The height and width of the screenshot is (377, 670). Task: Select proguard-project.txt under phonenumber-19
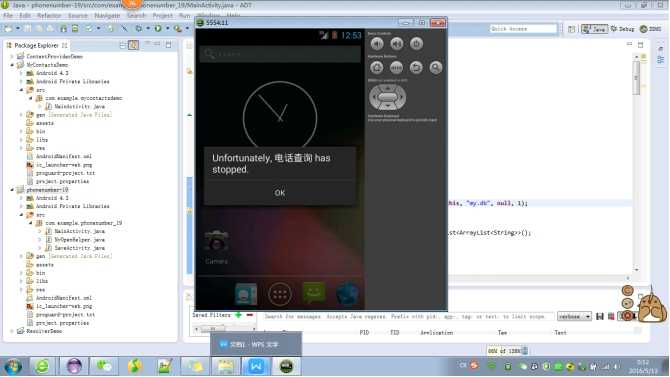point(65,315)
